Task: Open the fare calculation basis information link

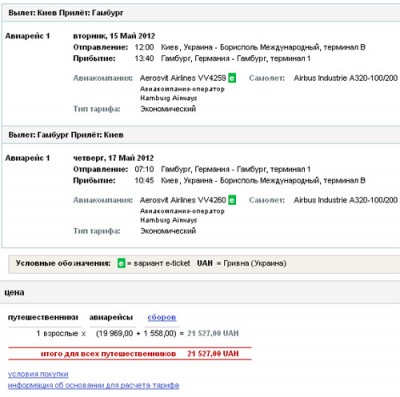Action: click(93, 385)
